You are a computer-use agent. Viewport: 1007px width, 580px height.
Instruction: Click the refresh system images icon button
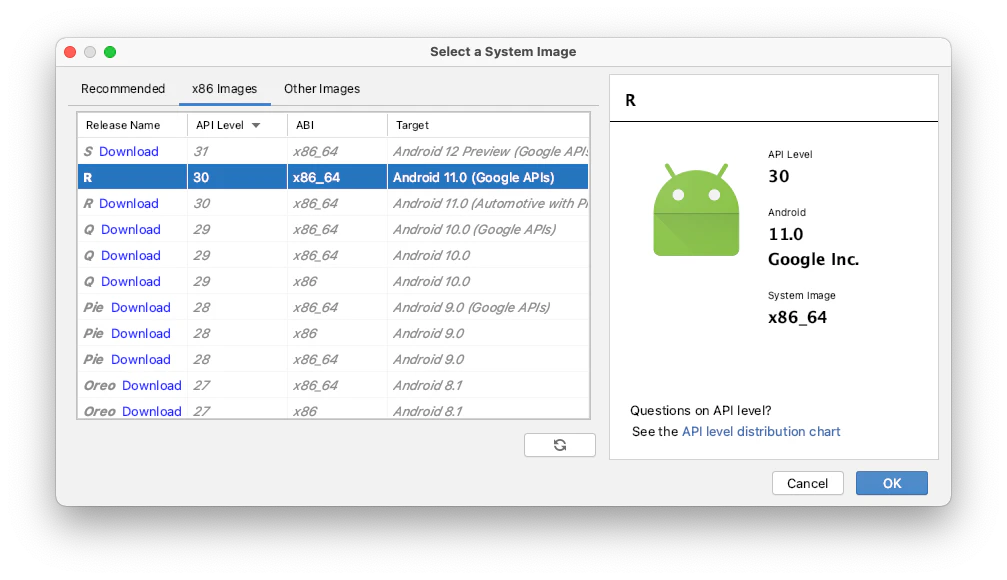[559, 445]
